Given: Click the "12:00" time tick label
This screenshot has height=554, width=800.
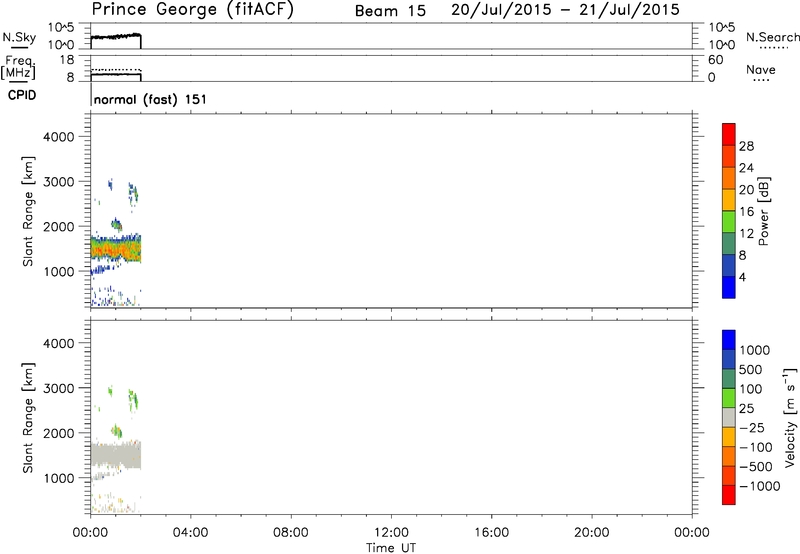Looking at the screenshot, I should point(391,533).
